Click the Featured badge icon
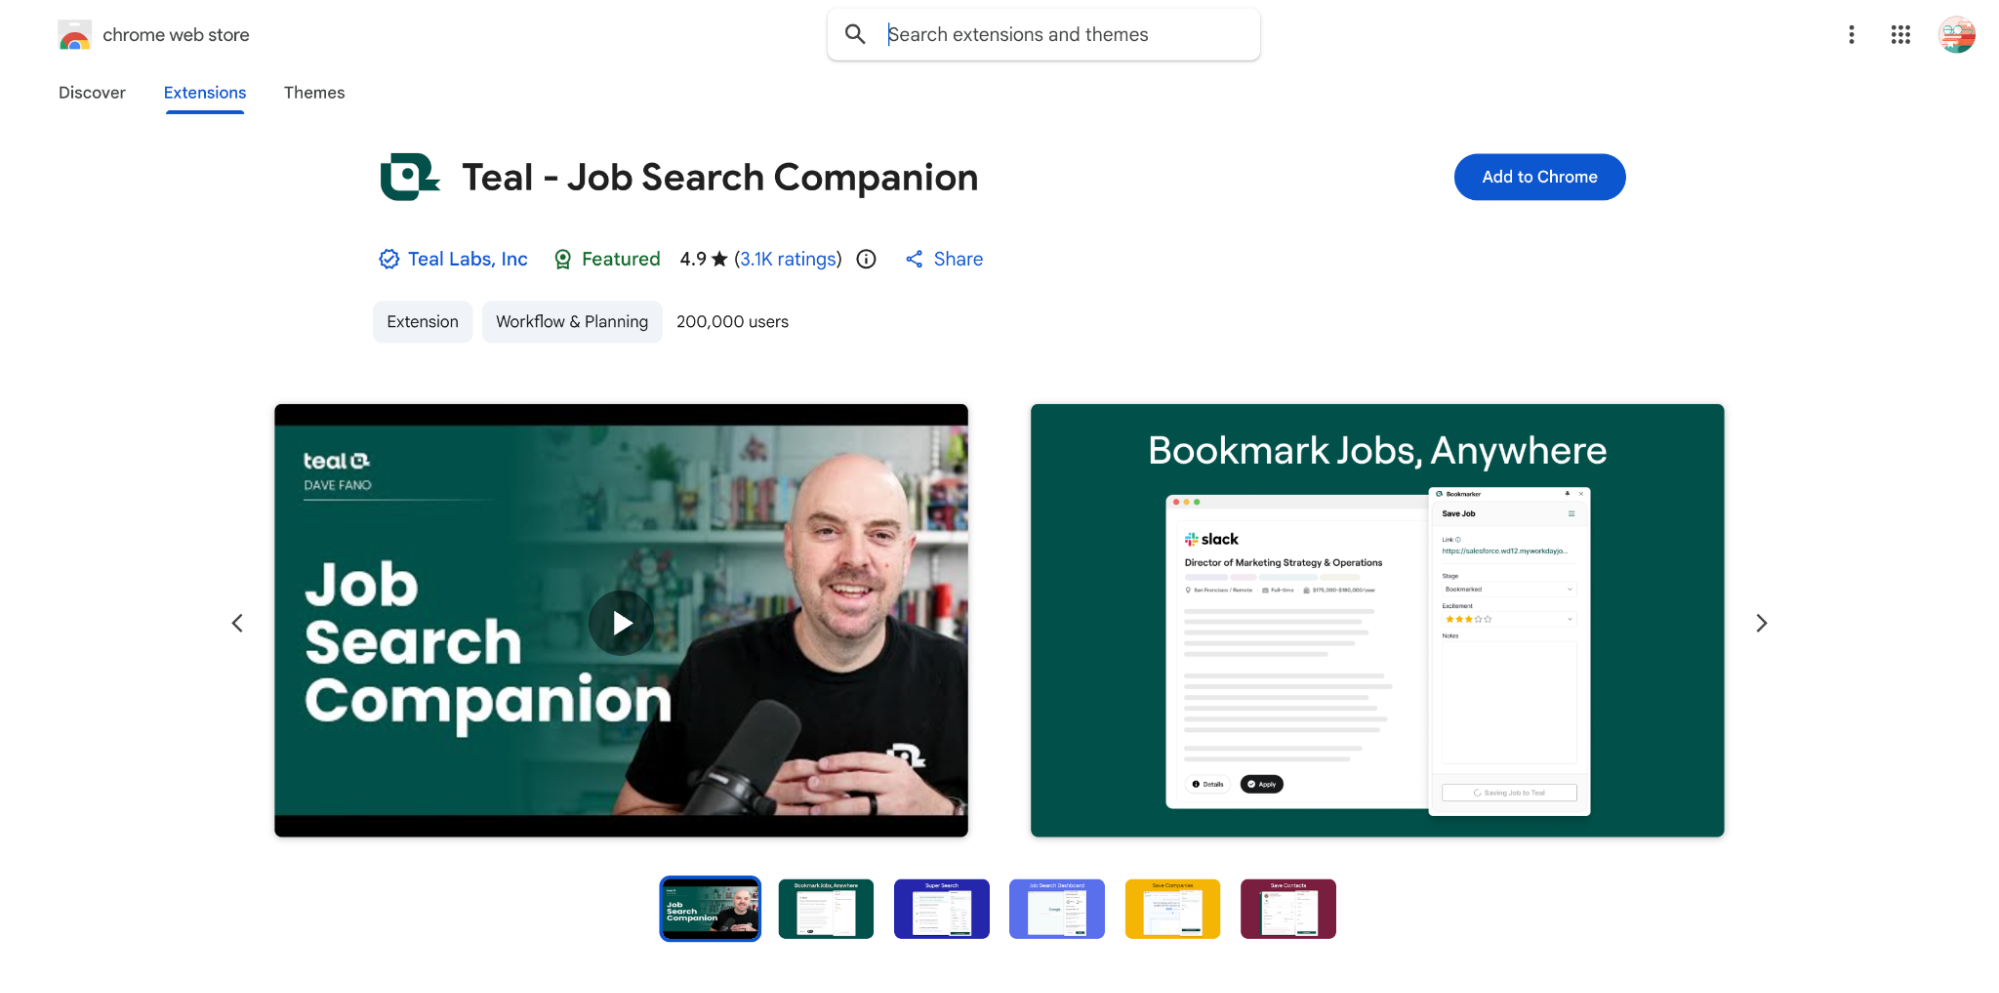This screenshot has height=993, width=1999. point(563,259)
